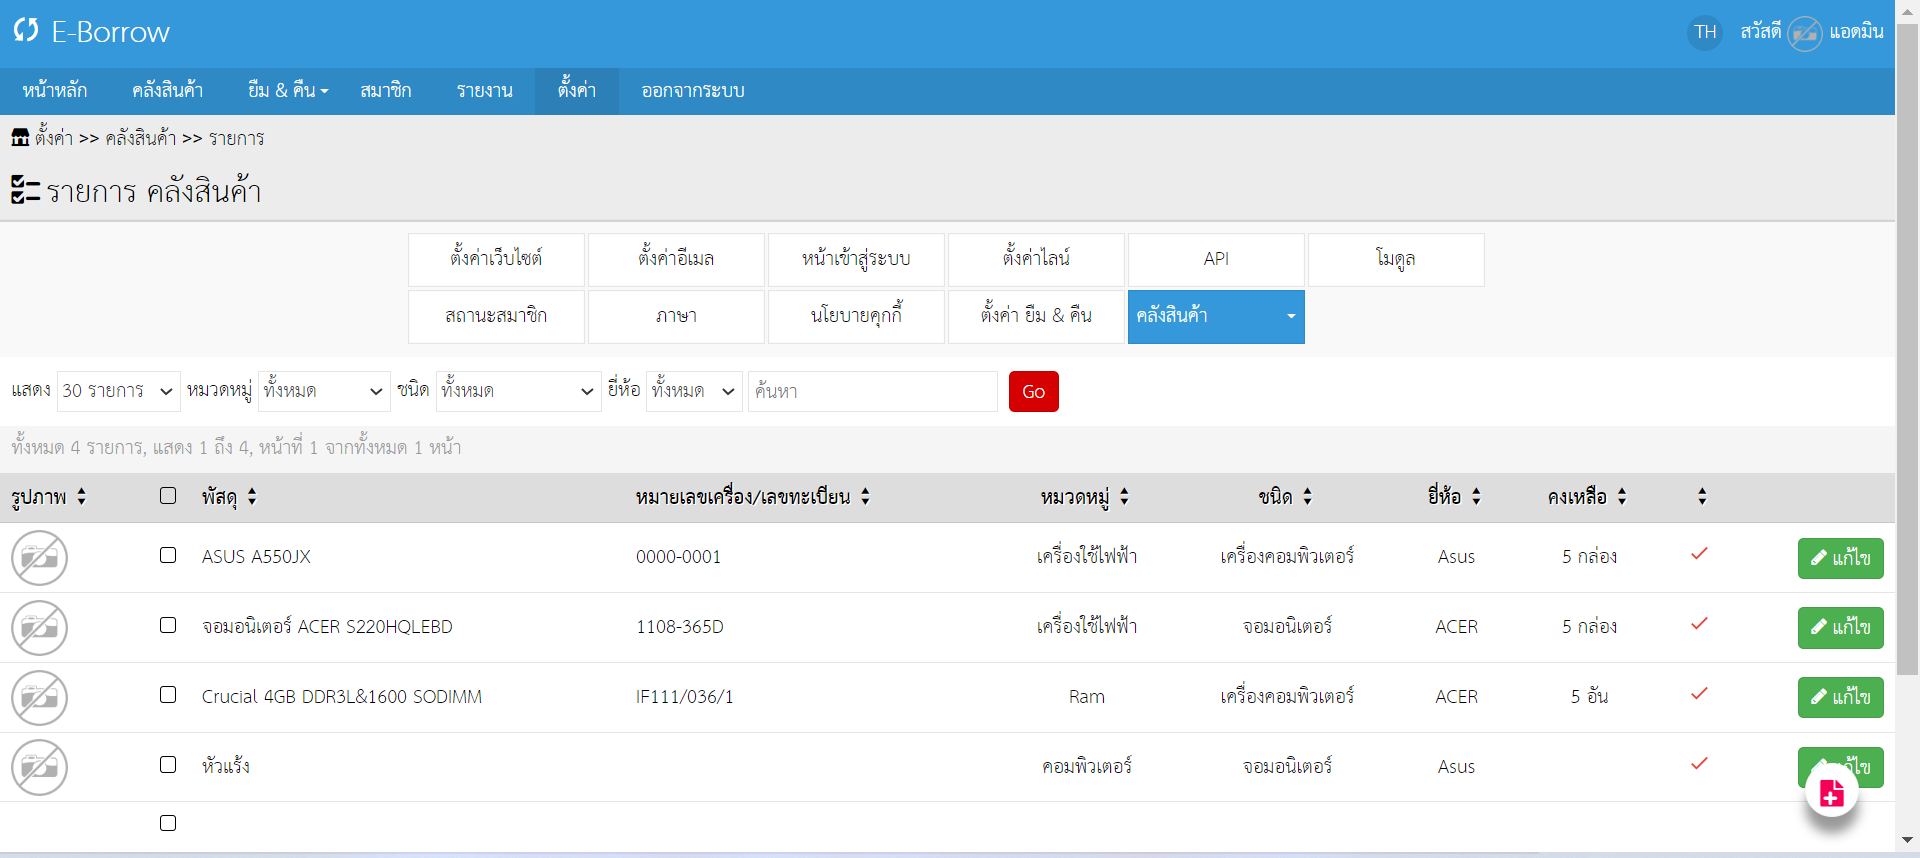
Task: Open the admin avatar icon
Action: (1804, 33)
